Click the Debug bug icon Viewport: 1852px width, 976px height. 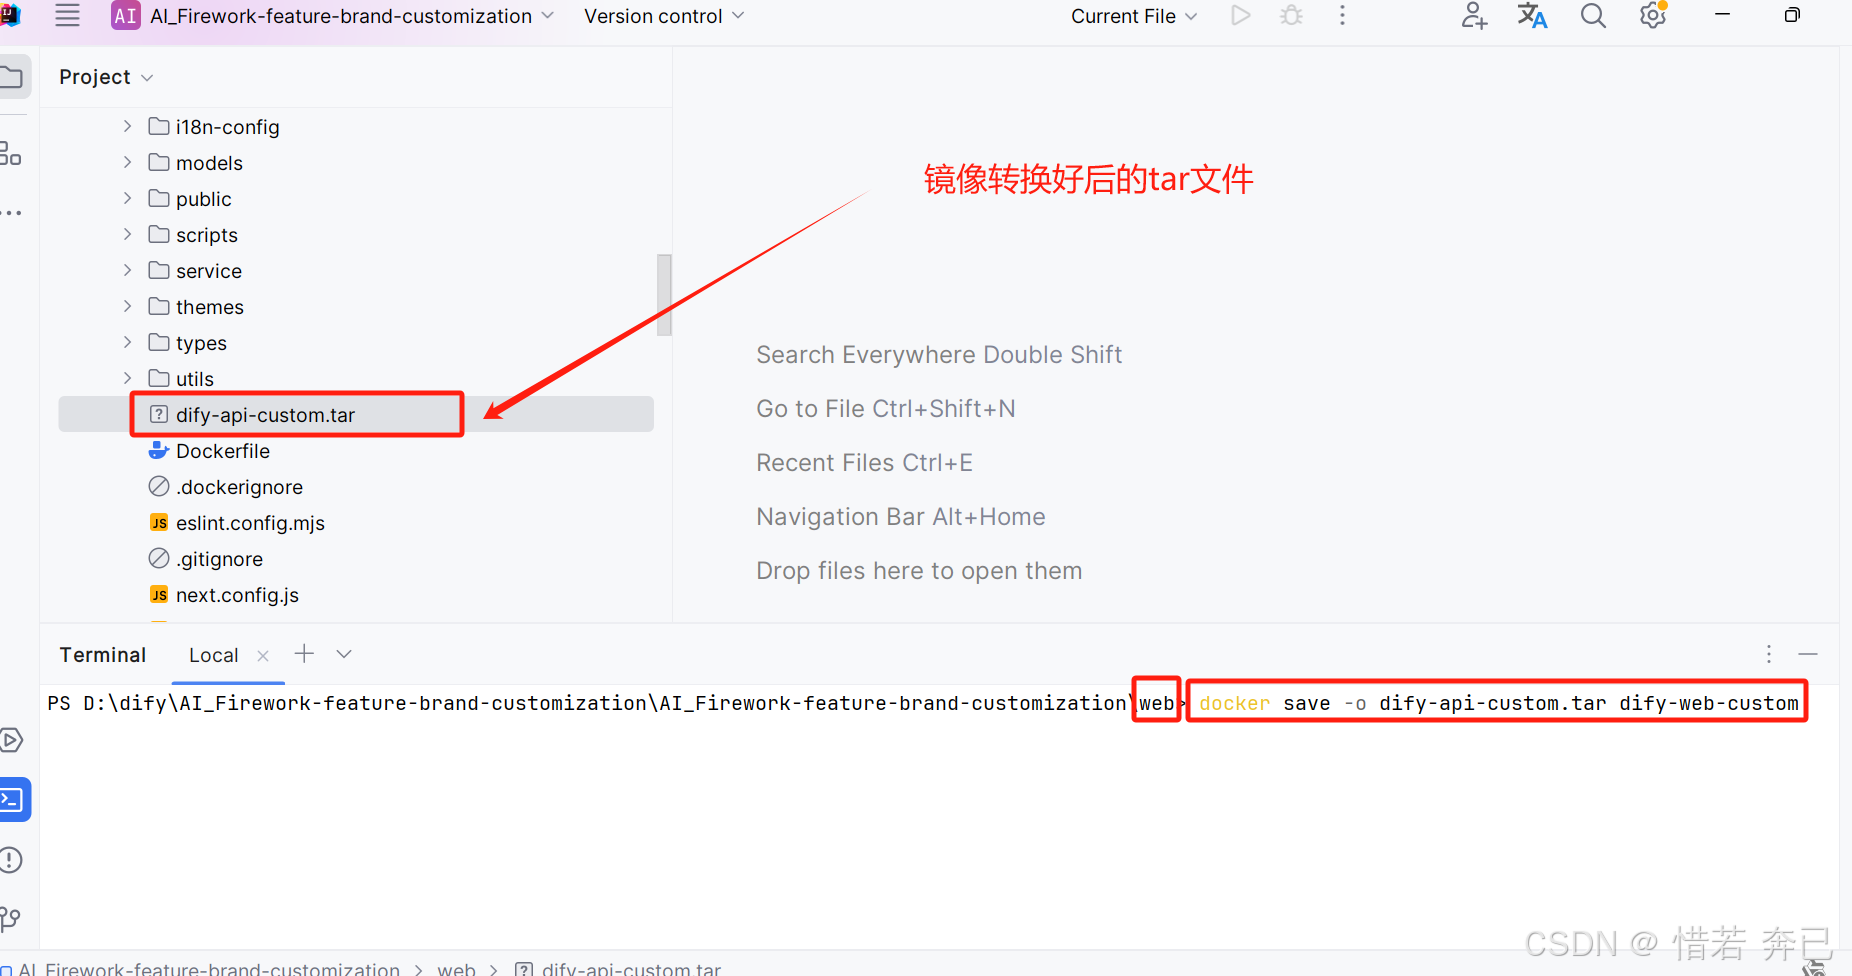tap(1291, 16)
